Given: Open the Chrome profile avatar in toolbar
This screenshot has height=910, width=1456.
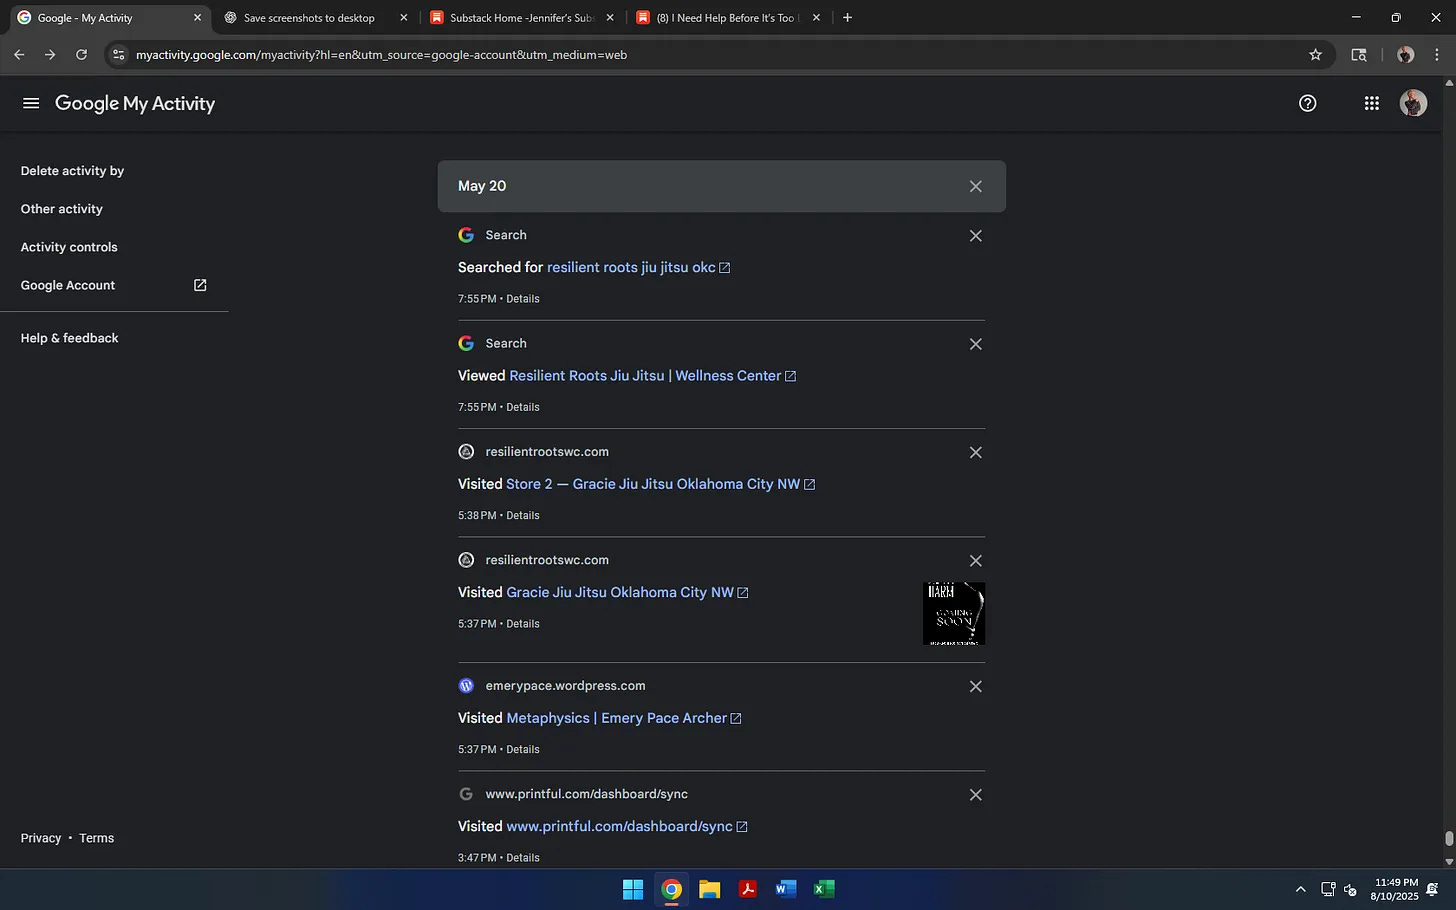Looking at the screenshot, I should (1405, 55).
